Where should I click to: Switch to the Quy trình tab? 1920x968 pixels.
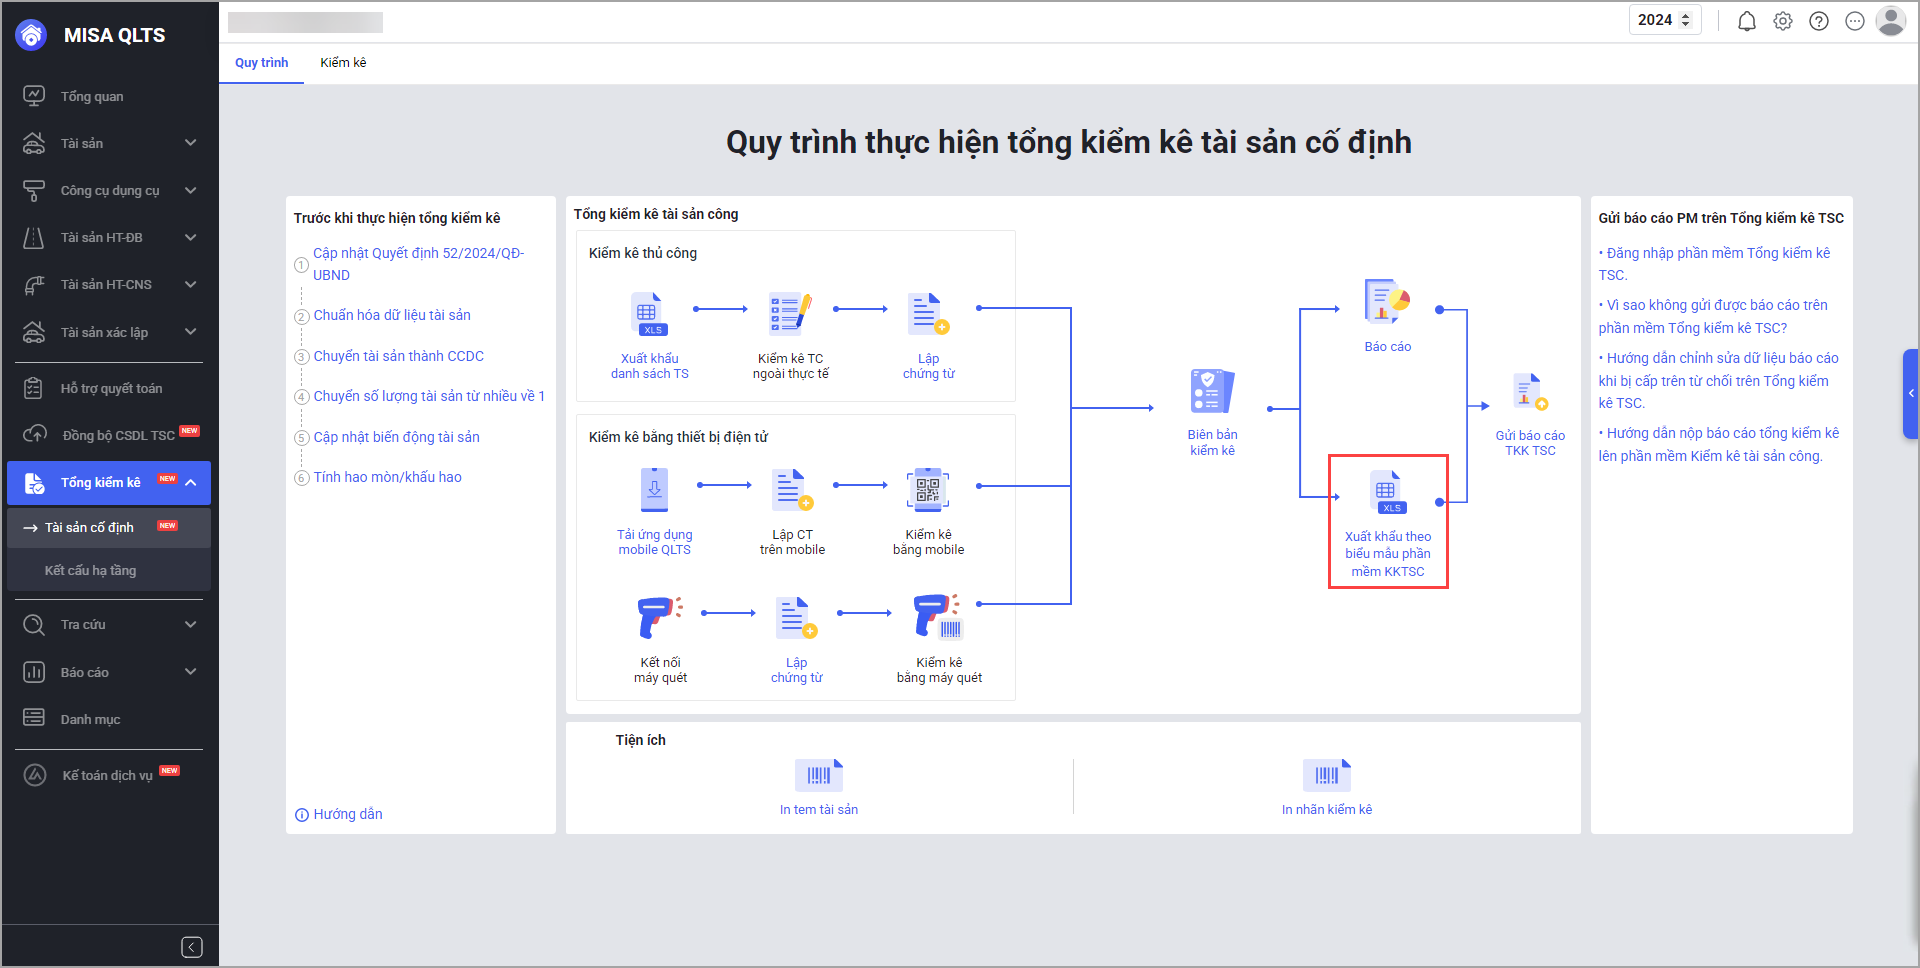pyautogui.click(x=261, y=63)
